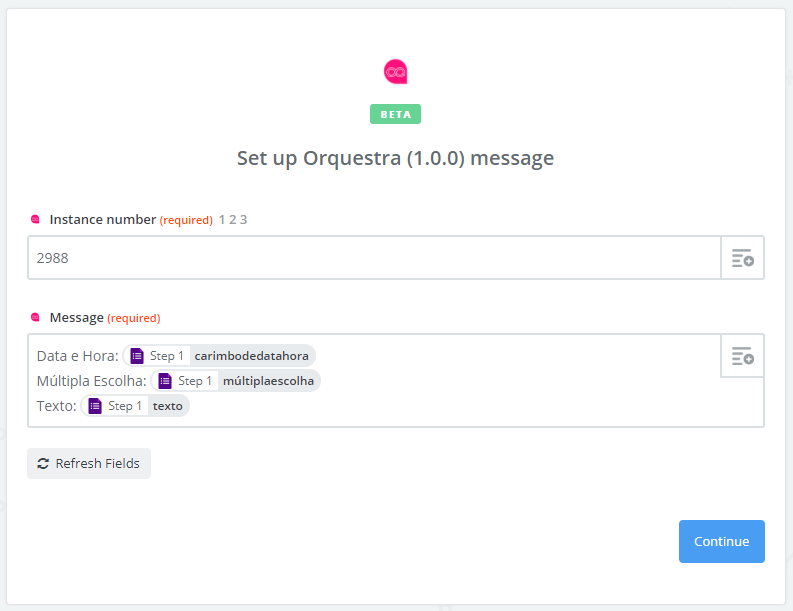The width and height of the screenshot is (793, 611).
Task: Focus the Instance number input with 2988
Action: (x=374, y=257)
